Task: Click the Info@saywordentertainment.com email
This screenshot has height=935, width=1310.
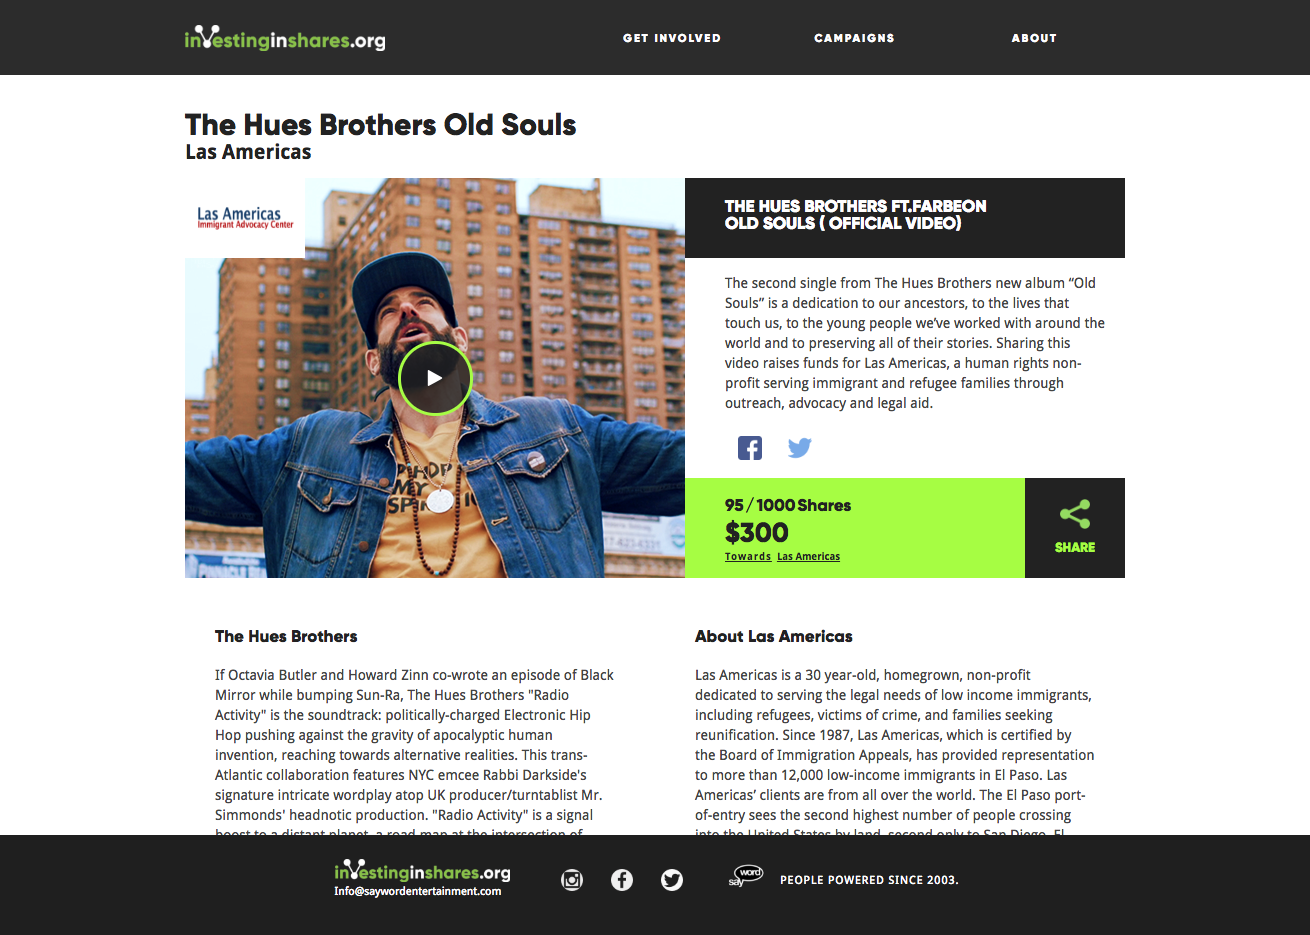Action: click(x=418, y=891)
